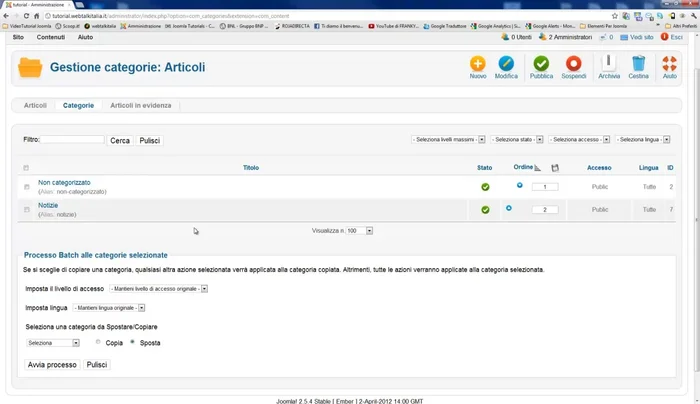Open the Sito menu
Image resolution: width=700 pixels, height=404 pixels.
18,37
